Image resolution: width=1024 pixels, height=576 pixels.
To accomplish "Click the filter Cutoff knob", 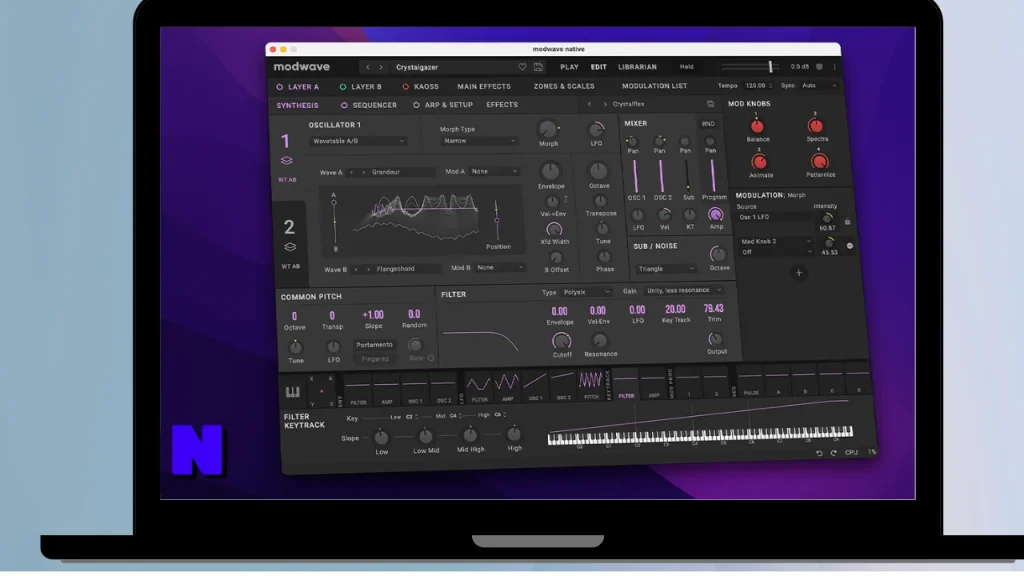I will (x=561, y=340).
